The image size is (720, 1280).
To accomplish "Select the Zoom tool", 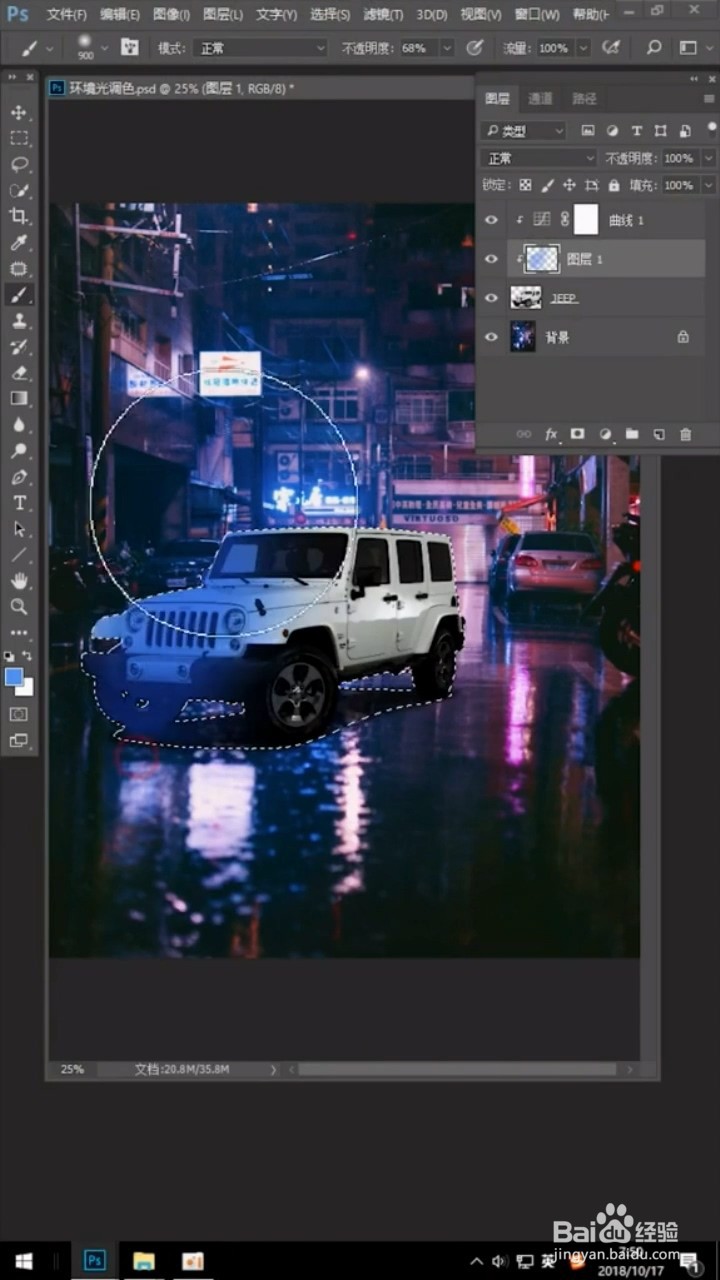I will pyautogui.click(x=19, y=607).
